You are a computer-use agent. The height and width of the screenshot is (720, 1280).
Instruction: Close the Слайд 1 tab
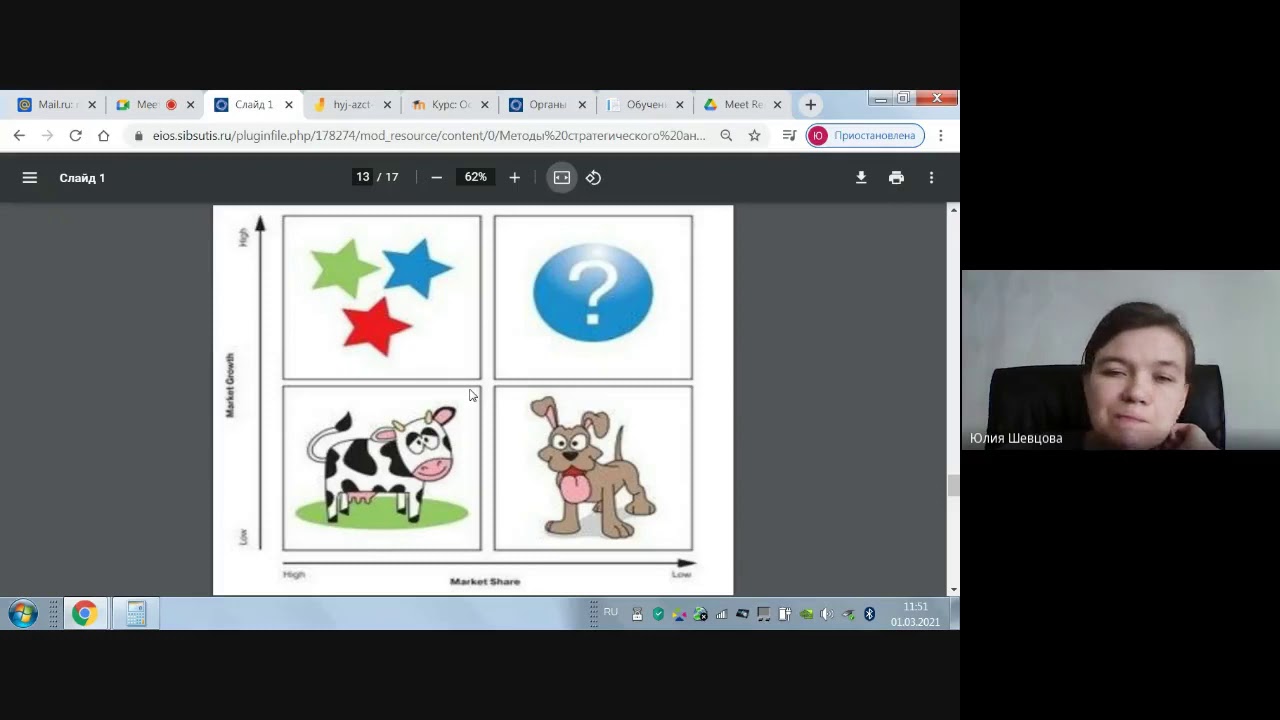point(289,104)
